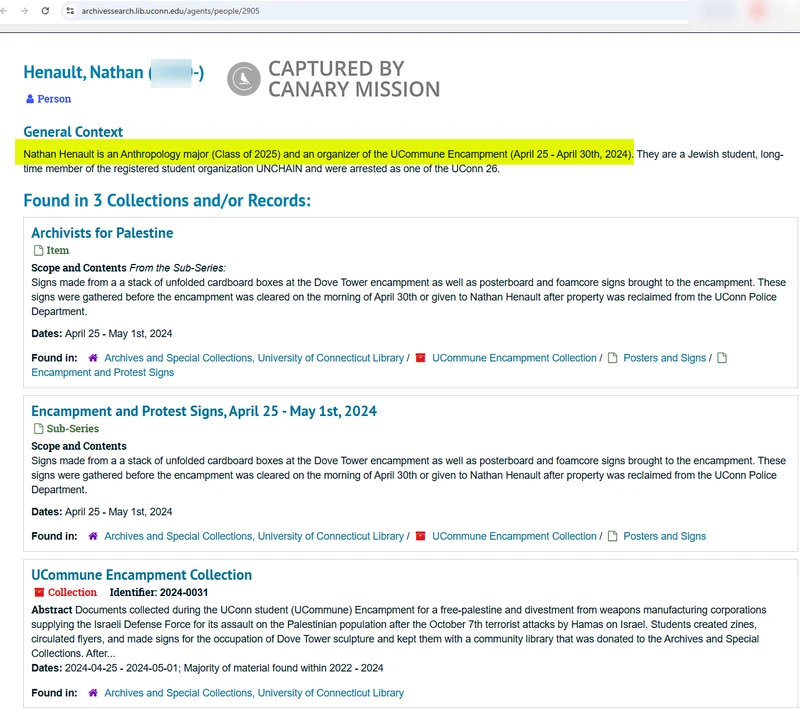Open Archives and Special Collections link in Collection card
Viewport: 800px width, 716px height.
point(254,693)
